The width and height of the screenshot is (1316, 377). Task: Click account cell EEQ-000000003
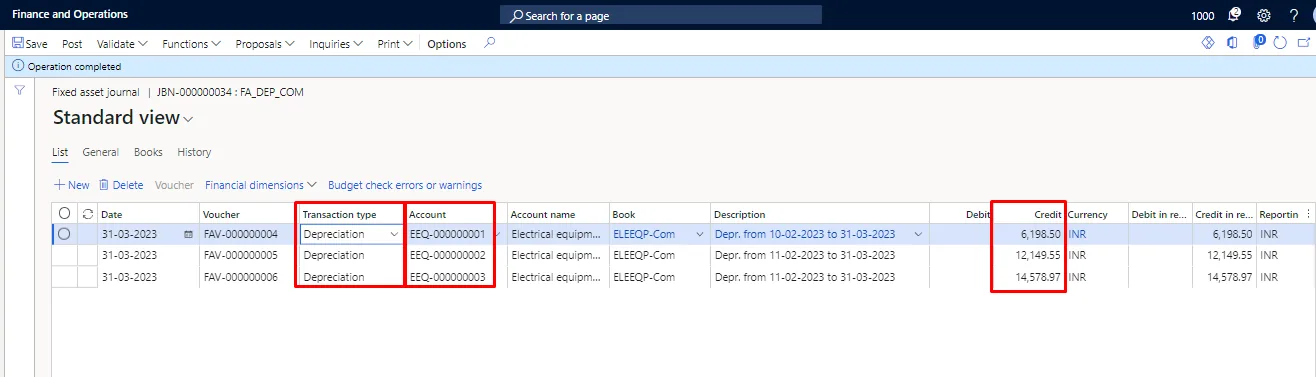(448, 276)
